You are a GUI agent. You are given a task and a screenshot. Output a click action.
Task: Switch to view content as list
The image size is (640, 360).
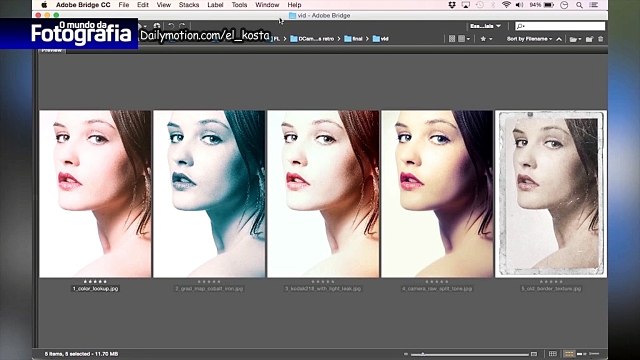pyautogui.click(x=594, y=354)
